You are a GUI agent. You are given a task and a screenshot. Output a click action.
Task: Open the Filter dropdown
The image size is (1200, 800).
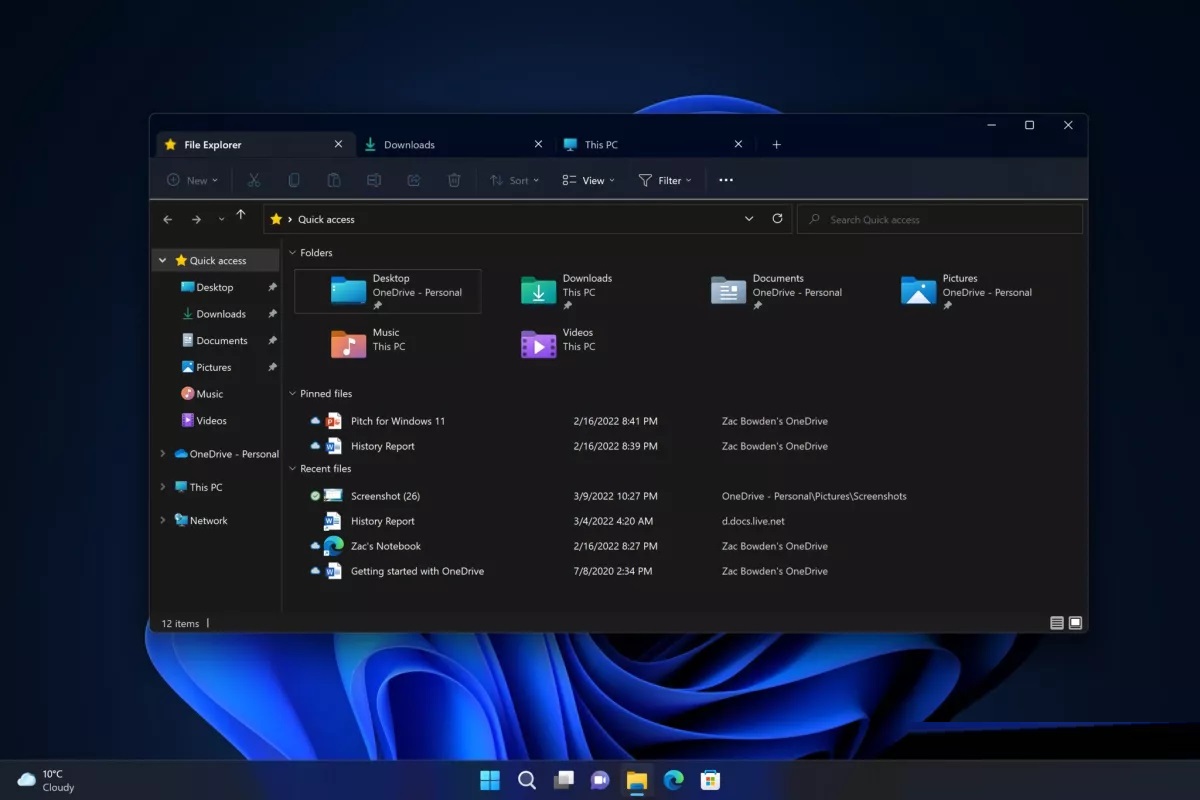[665, 180]
